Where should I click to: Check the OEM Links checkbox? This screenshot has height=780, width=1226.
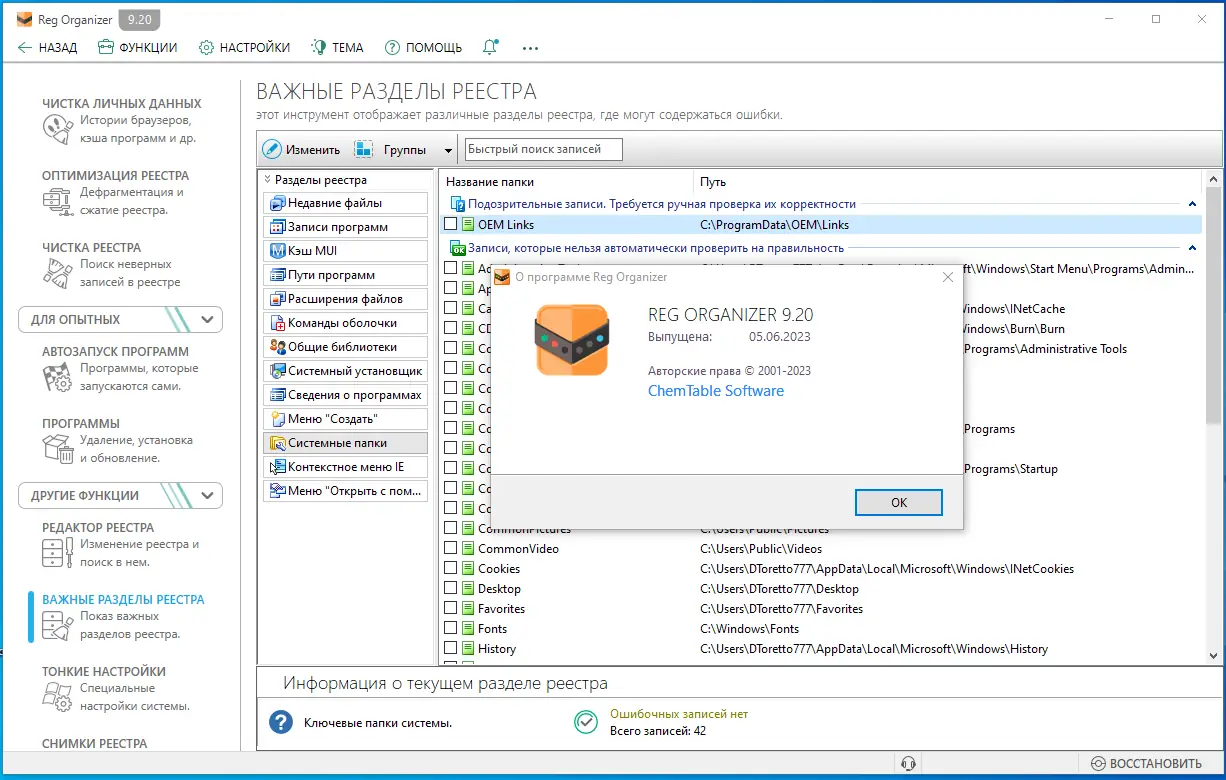pyautogui.click(x=450, y=225)
